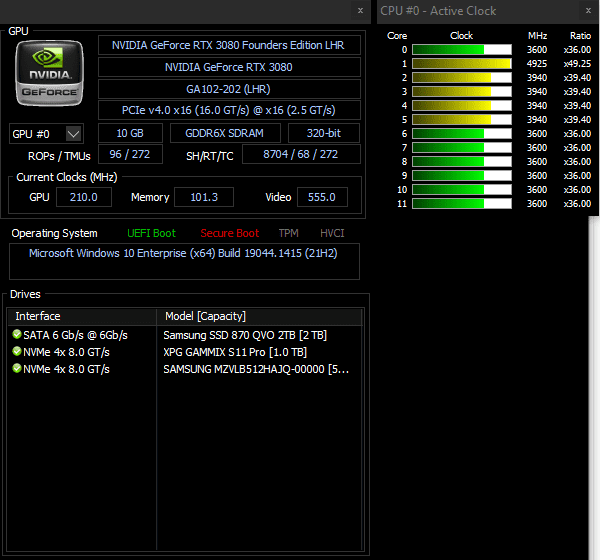Click the Model [Capacity] column header
Image resolution: width=600 pixels, height=560 pixels.
pyautogui.click(x=259, y=316)
